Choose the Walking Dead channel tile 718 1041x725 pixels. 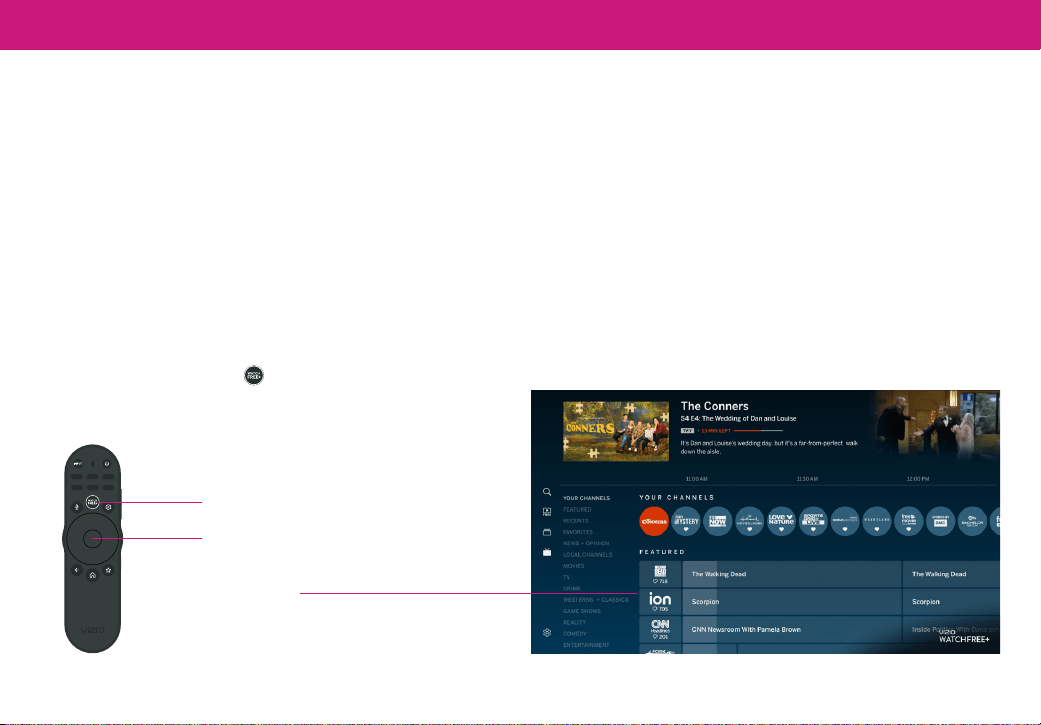(660, 574)
